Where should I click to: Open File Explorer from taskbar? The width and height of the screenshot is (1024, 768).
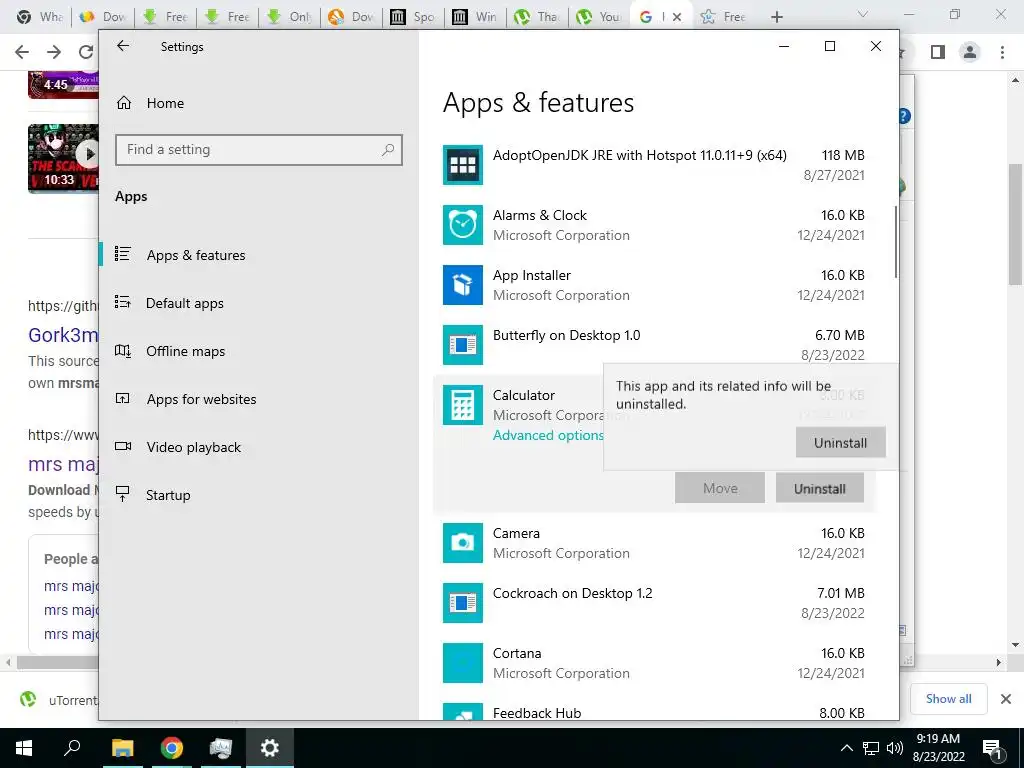pos(122,748)
